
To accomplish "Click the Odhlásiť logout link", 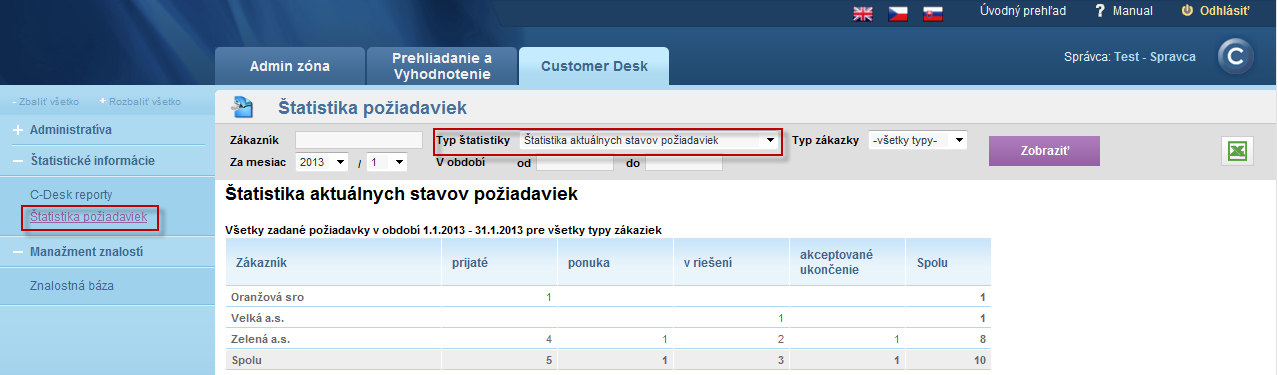I will point(1216,11).
